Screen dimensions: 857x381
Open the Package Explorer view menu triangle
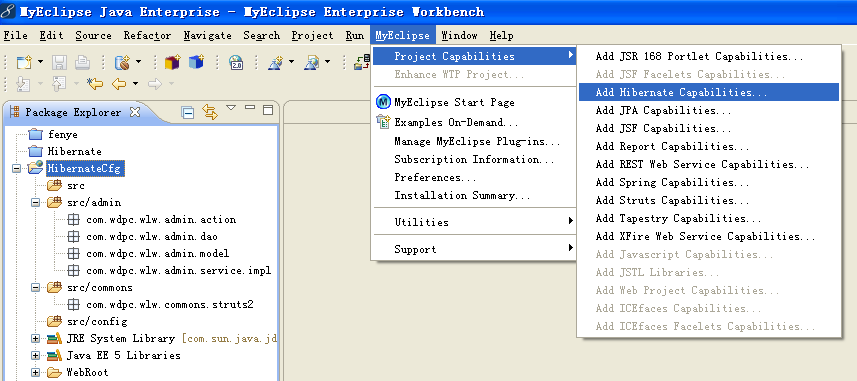point(231,108)
